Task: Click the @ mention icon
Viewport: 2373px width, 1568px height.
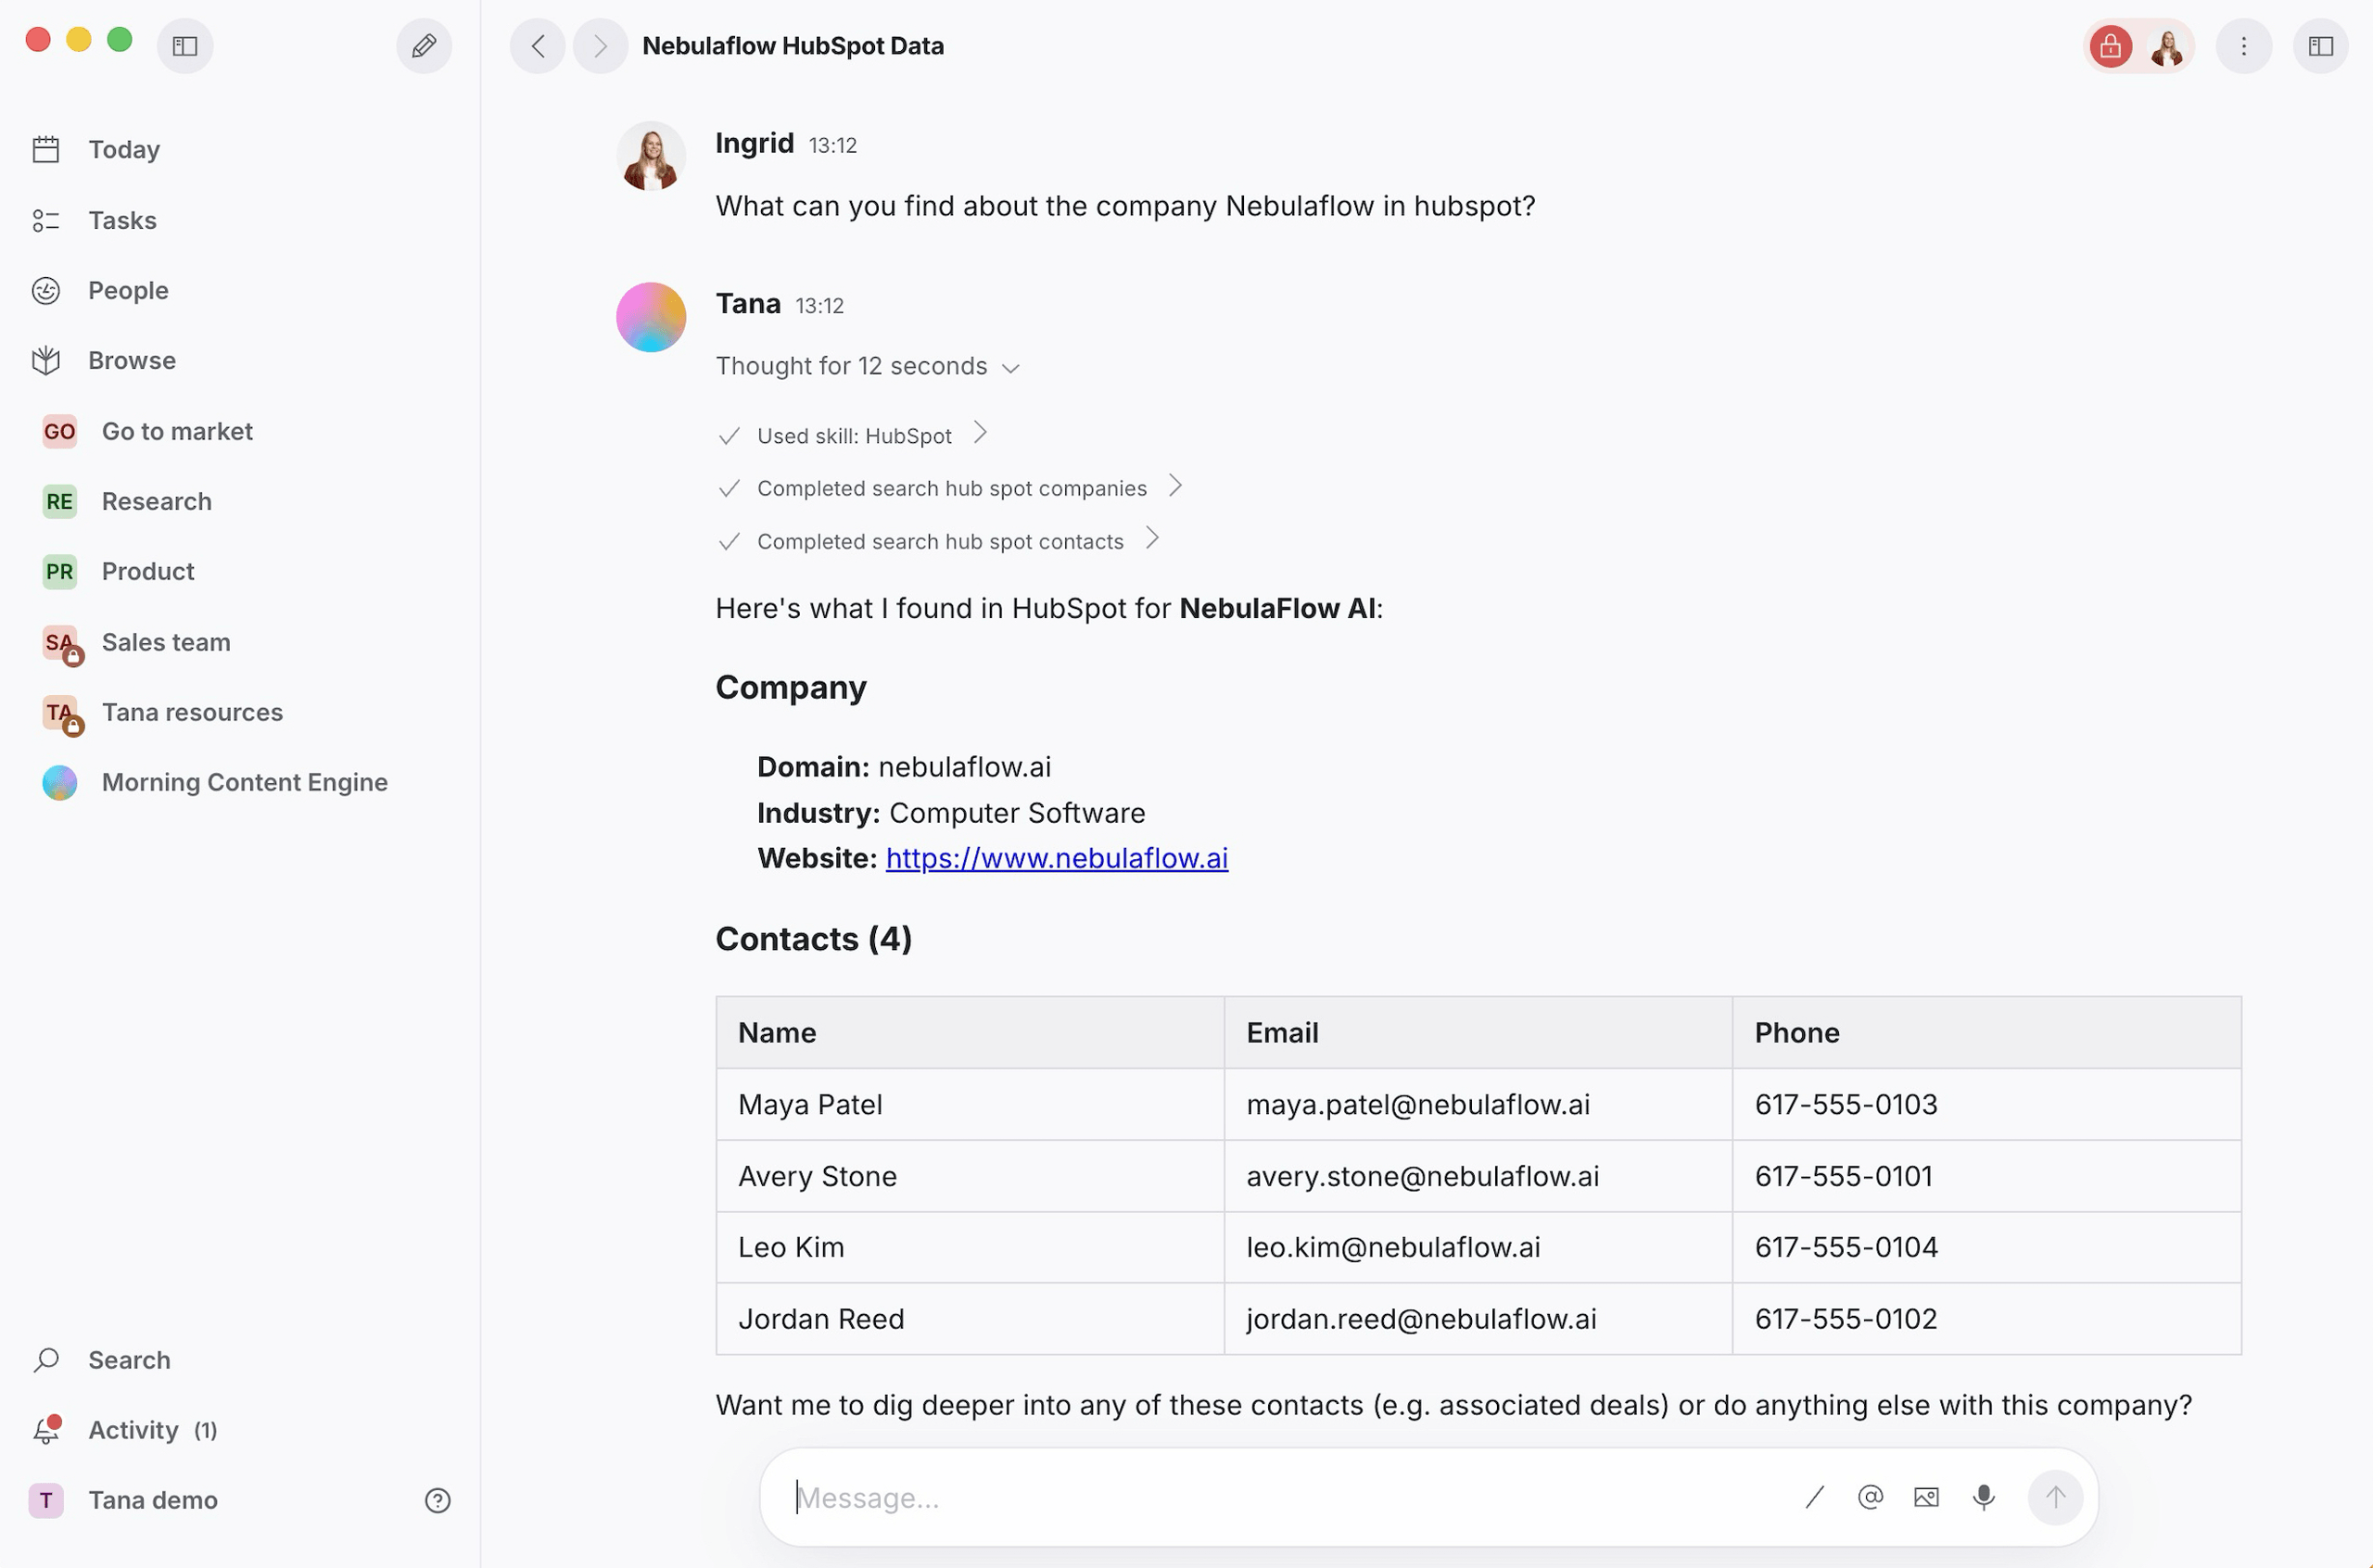Action: point(1870,1497)
